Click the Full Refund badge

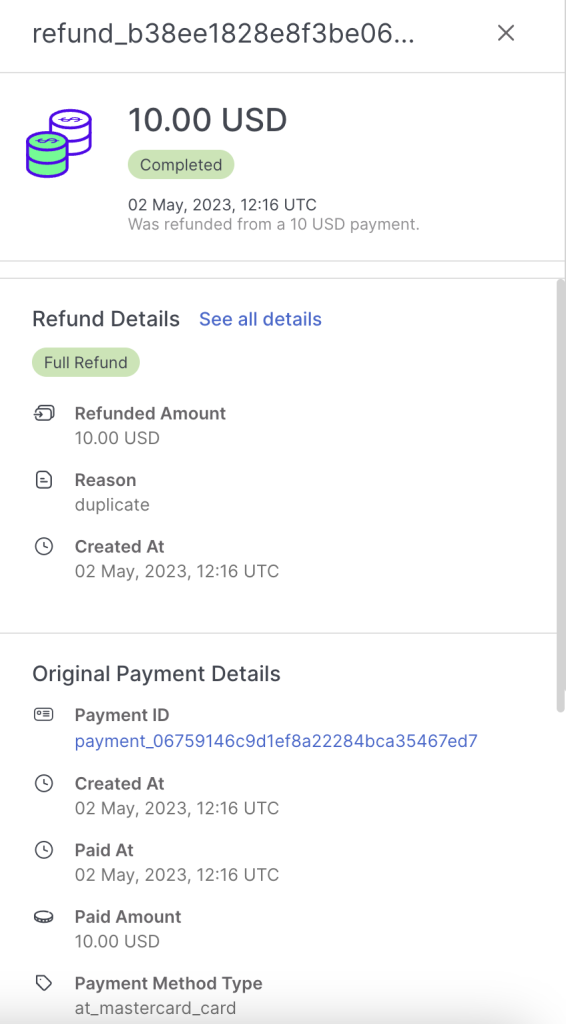click(86, 362)
